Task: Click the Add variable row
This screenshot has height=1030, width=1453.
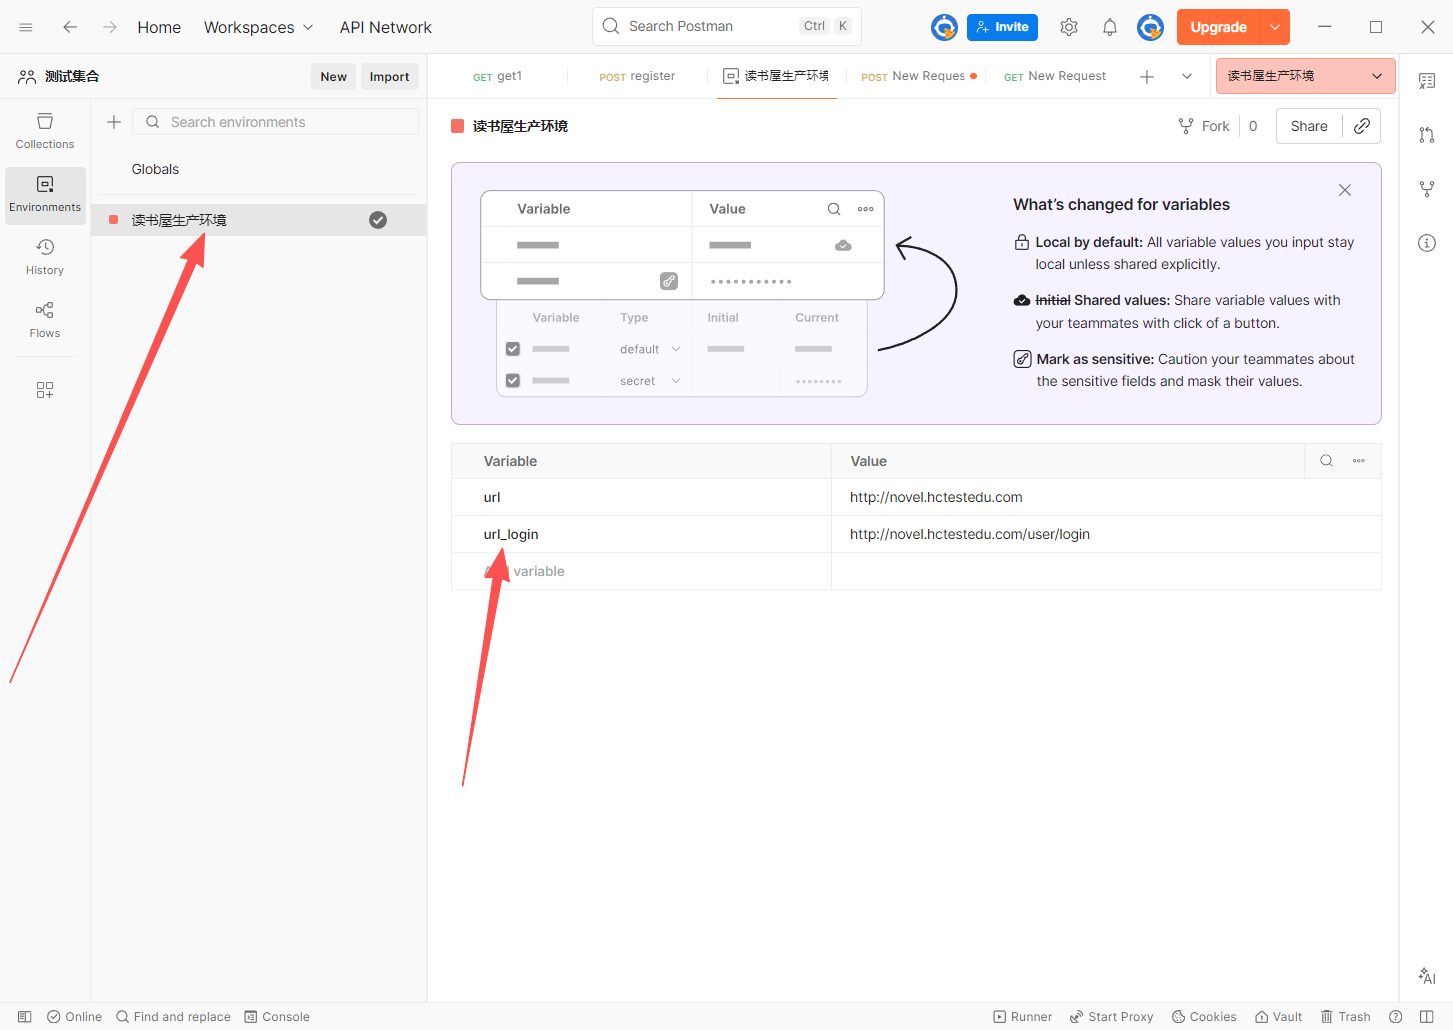Action: tap(641, 571)
